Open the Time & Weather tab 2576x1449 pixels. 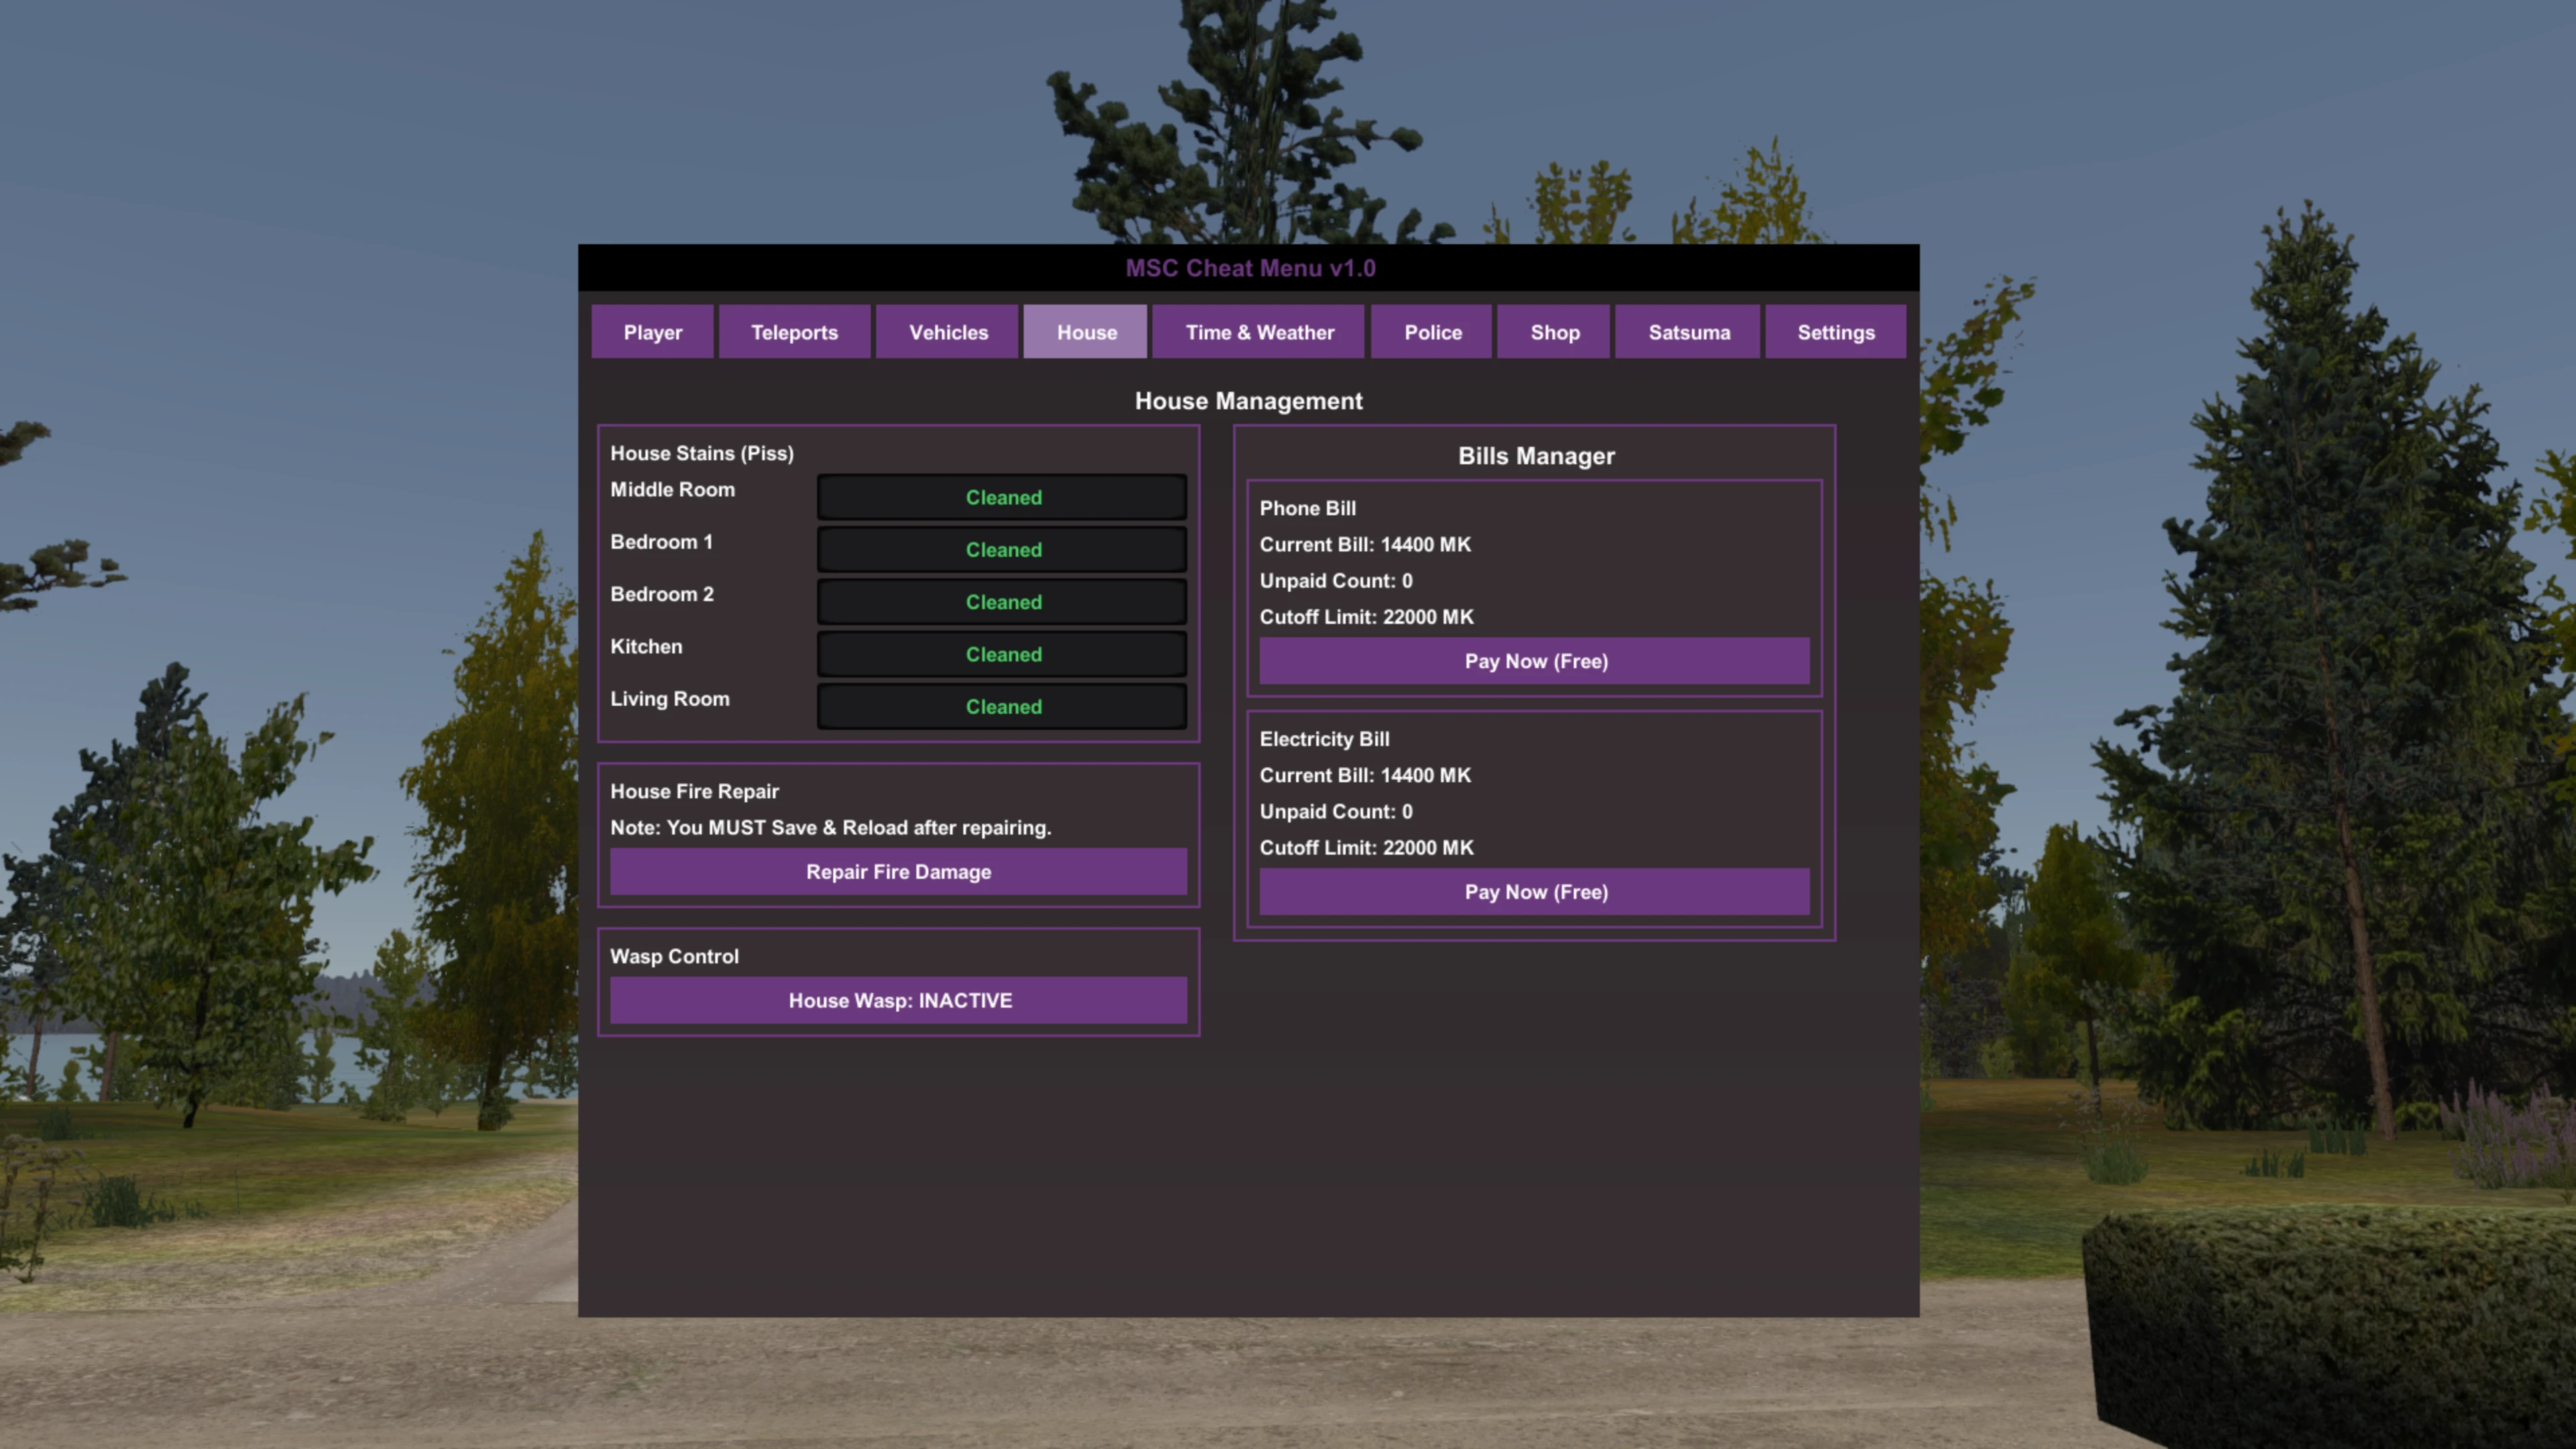1258,332
